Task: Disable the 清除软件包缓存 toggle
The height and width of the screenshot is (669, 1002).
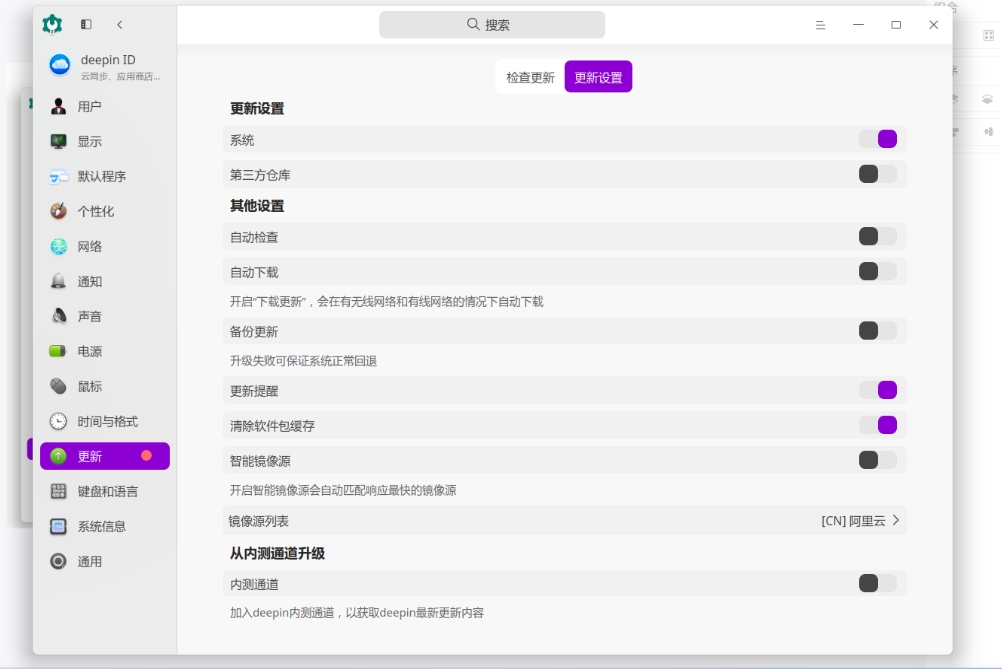Action: coord(878,425)
